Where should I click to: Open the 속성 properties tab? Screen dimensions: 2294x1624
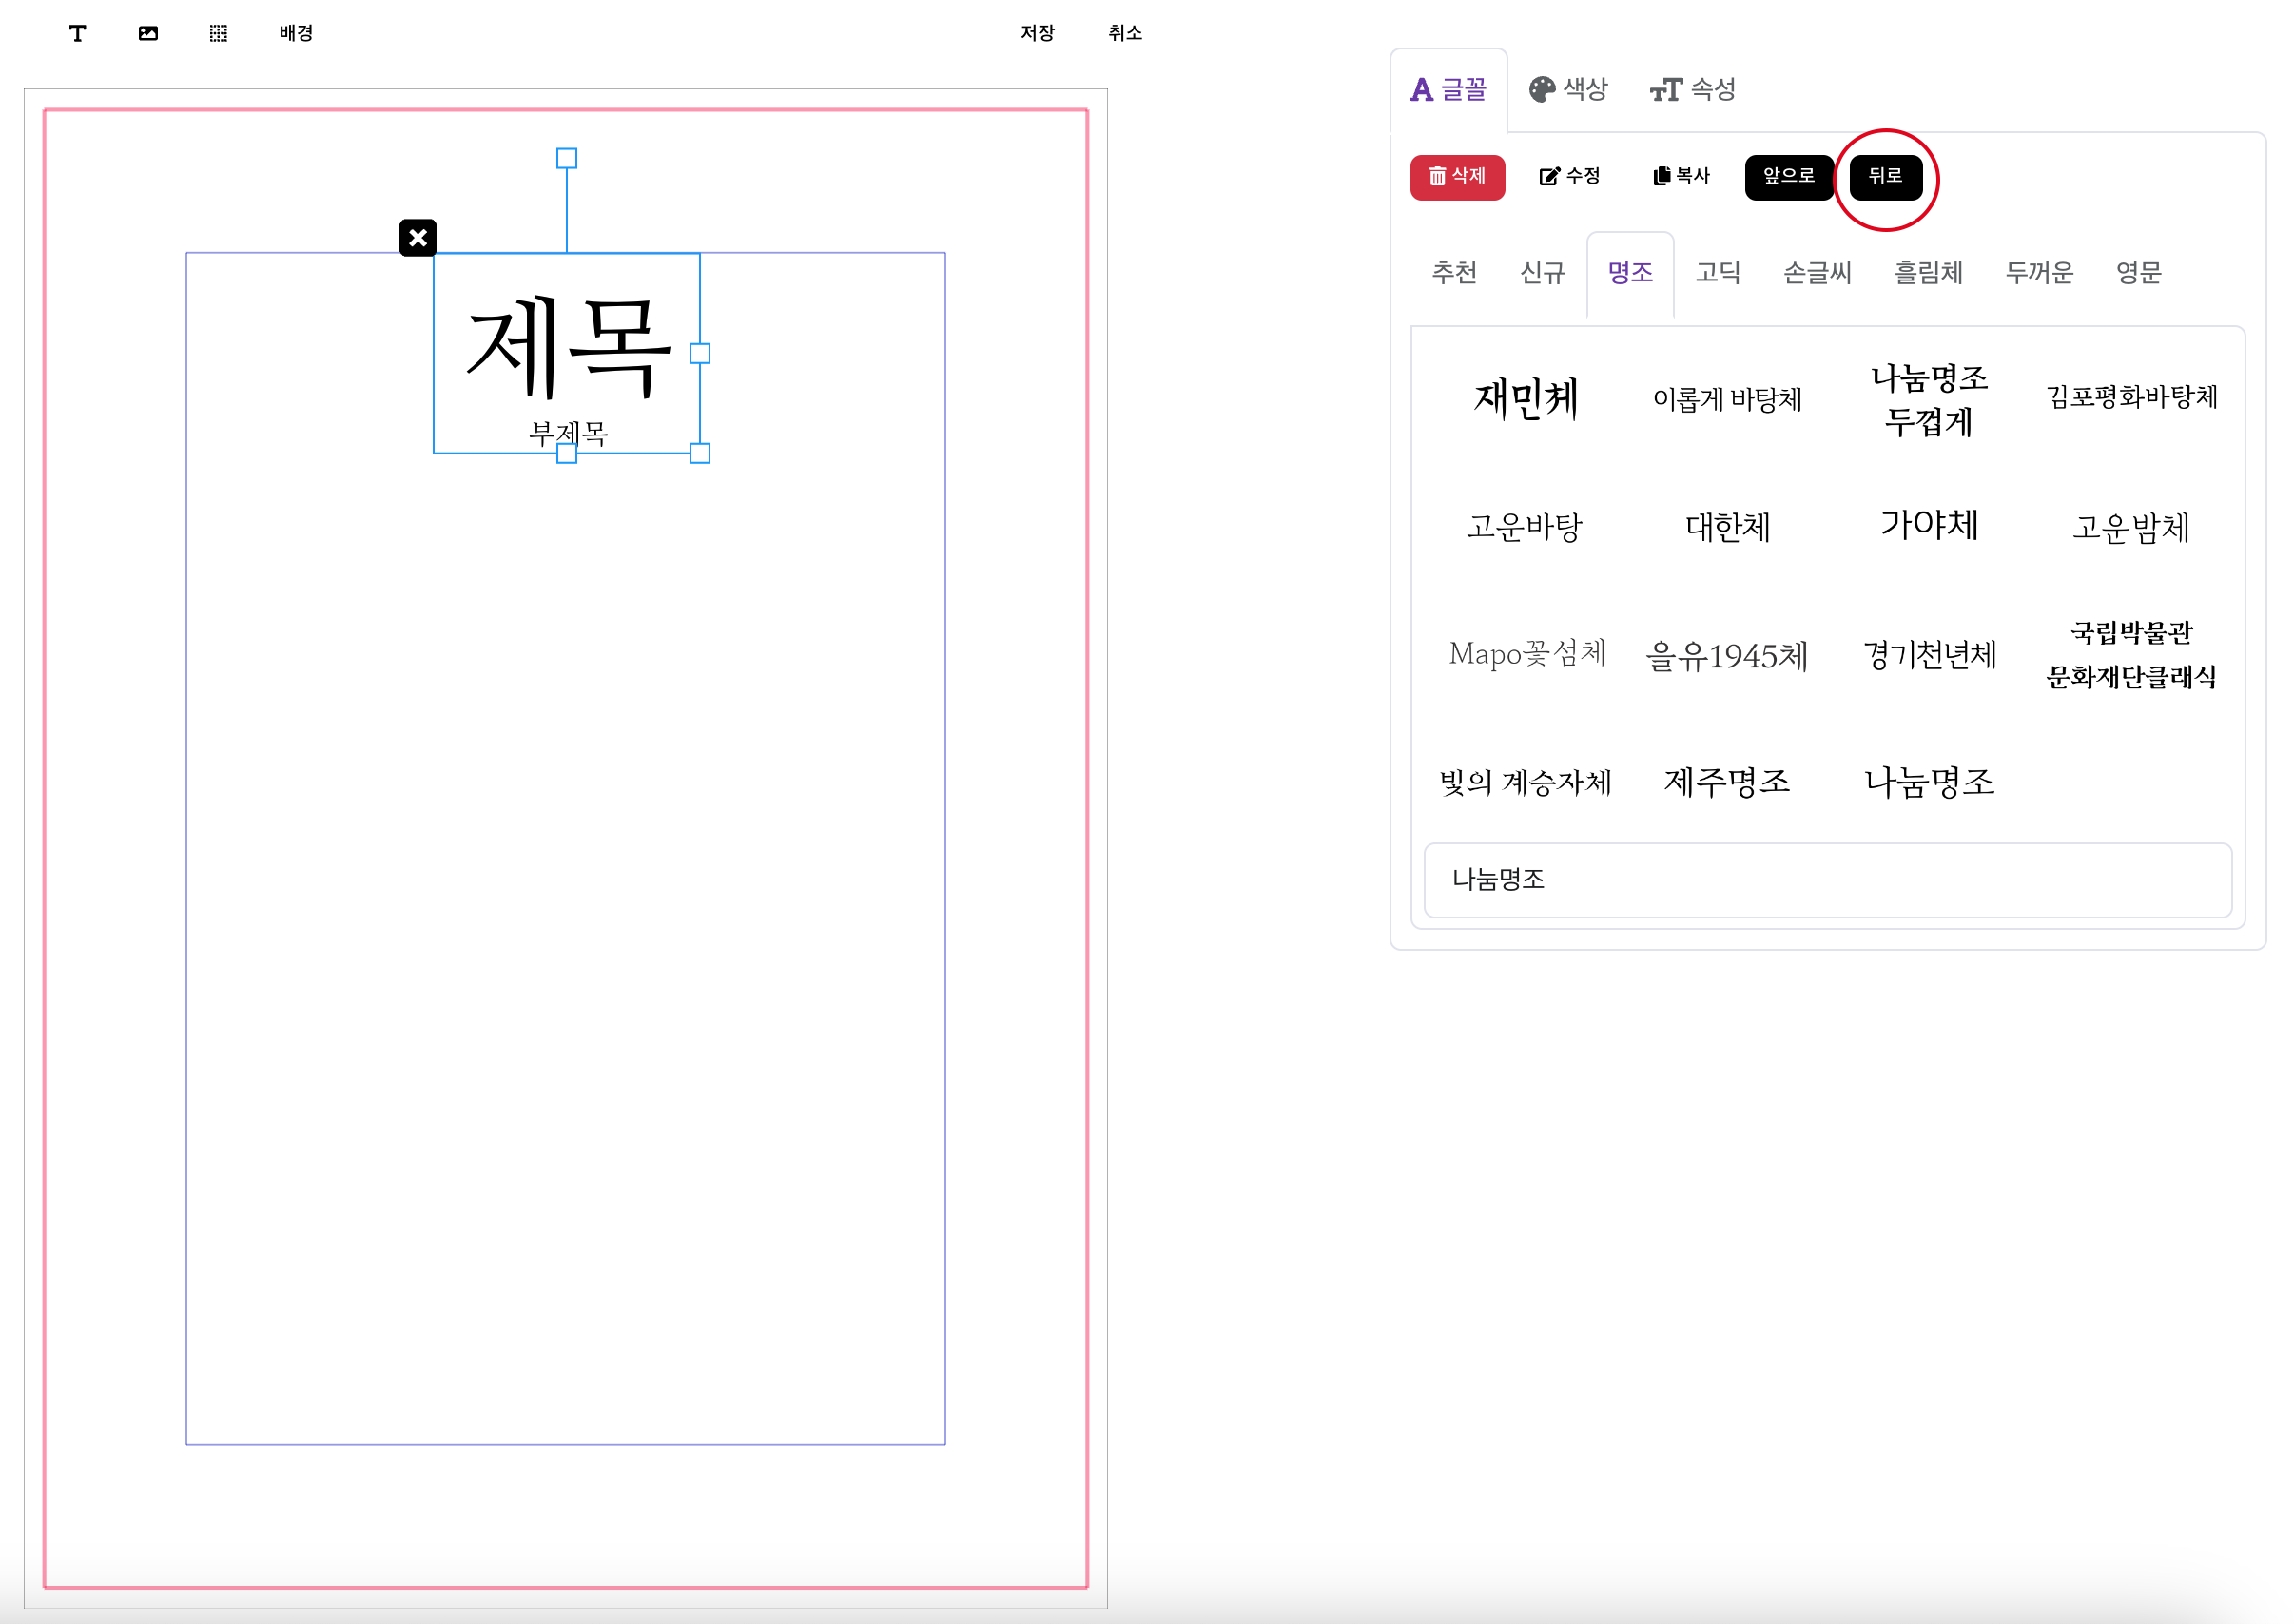[1692, 89]
